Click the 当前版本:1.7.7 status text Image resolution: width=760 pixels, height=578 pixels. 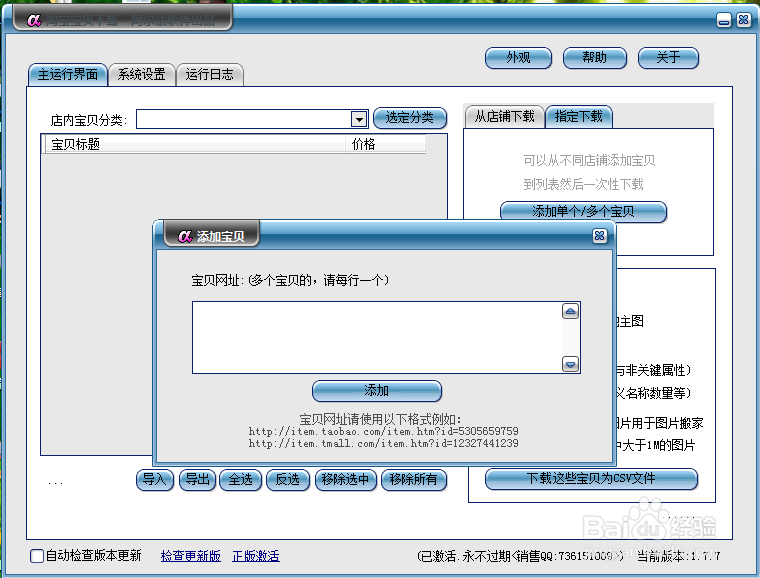point(679,556)
